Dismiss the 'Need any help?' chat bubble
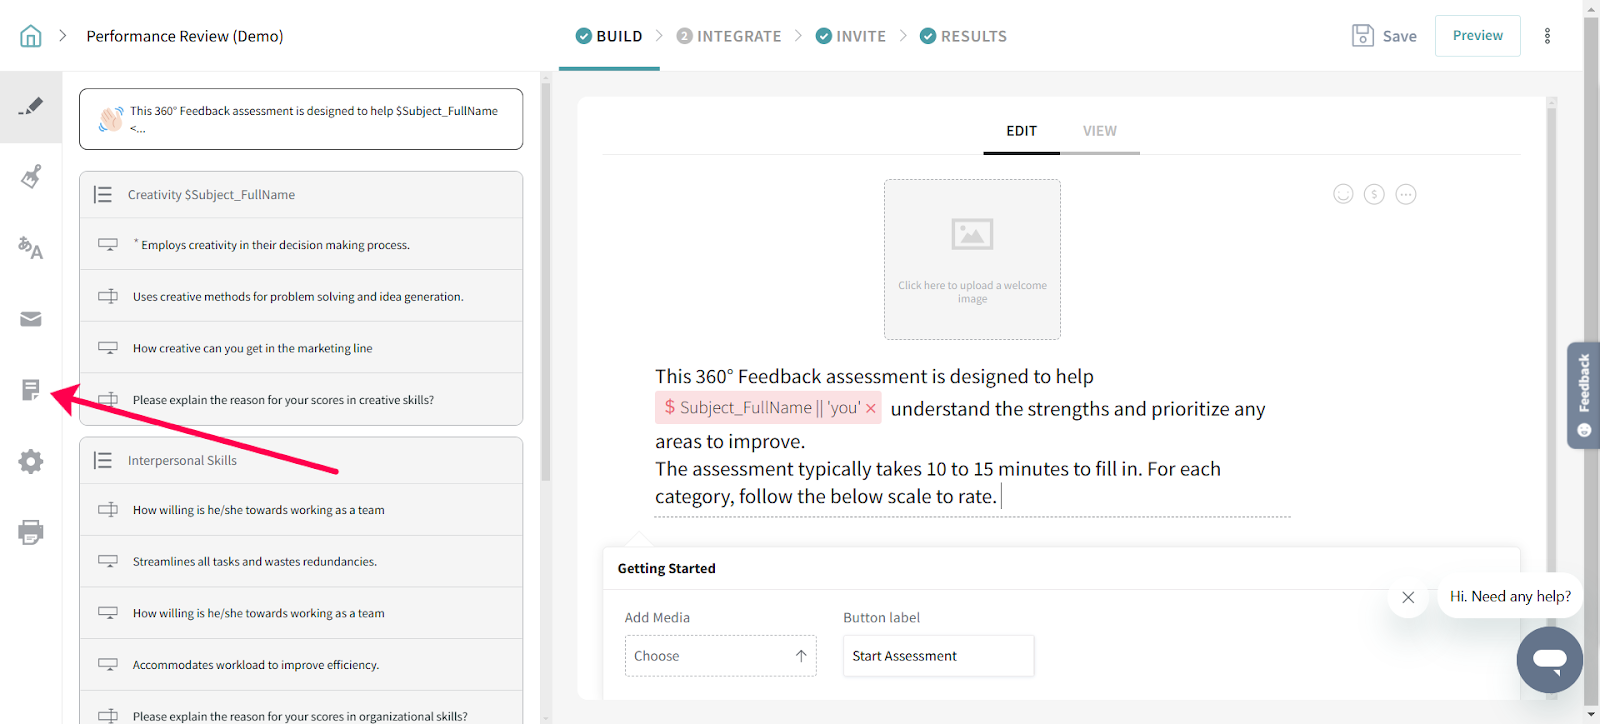Viewport: 1600px width, 724px height. tap(1408, 597)
